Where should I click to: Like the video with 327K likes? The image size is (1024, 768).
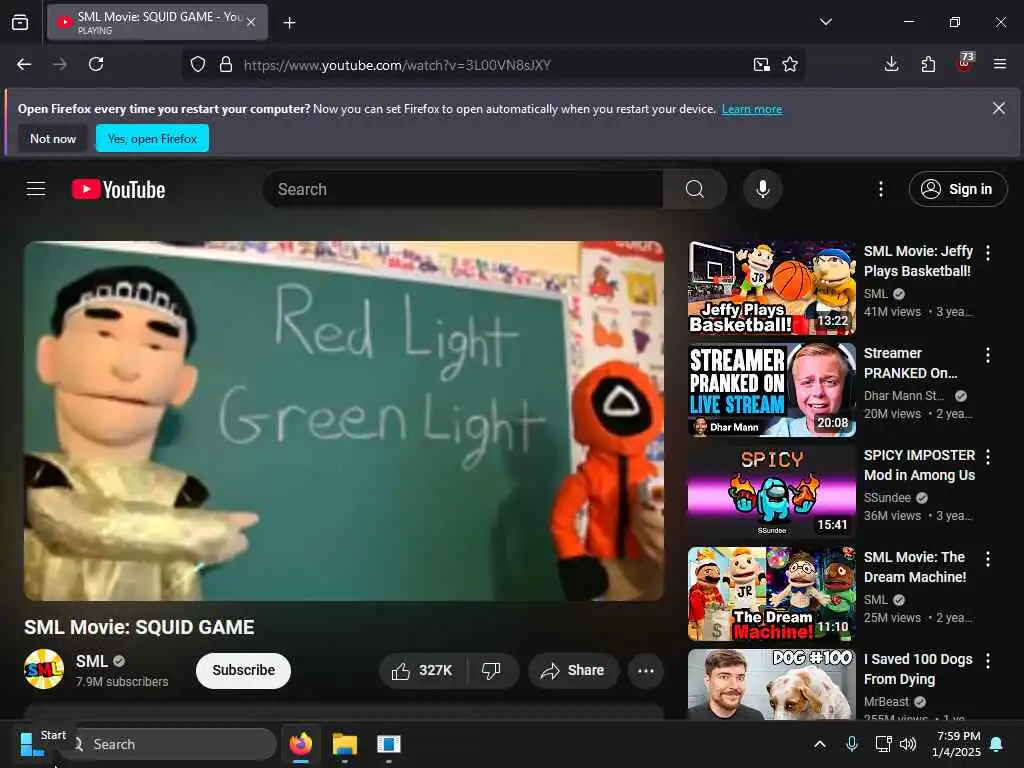coord(423,671)
